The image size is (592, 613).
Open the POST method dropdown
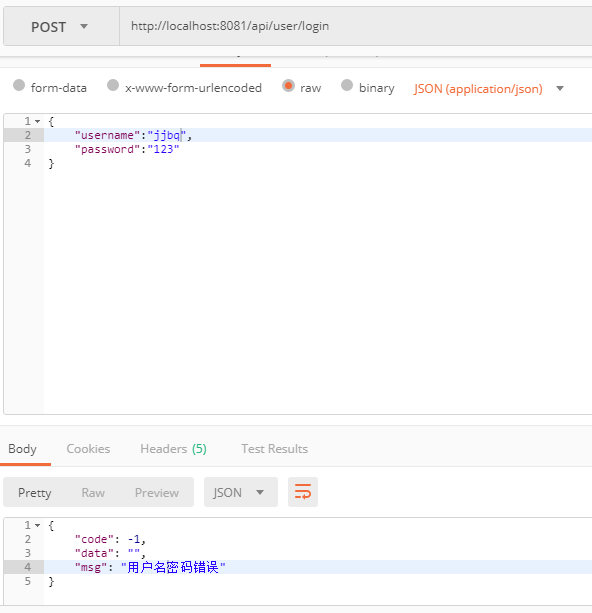click(61, 27)
